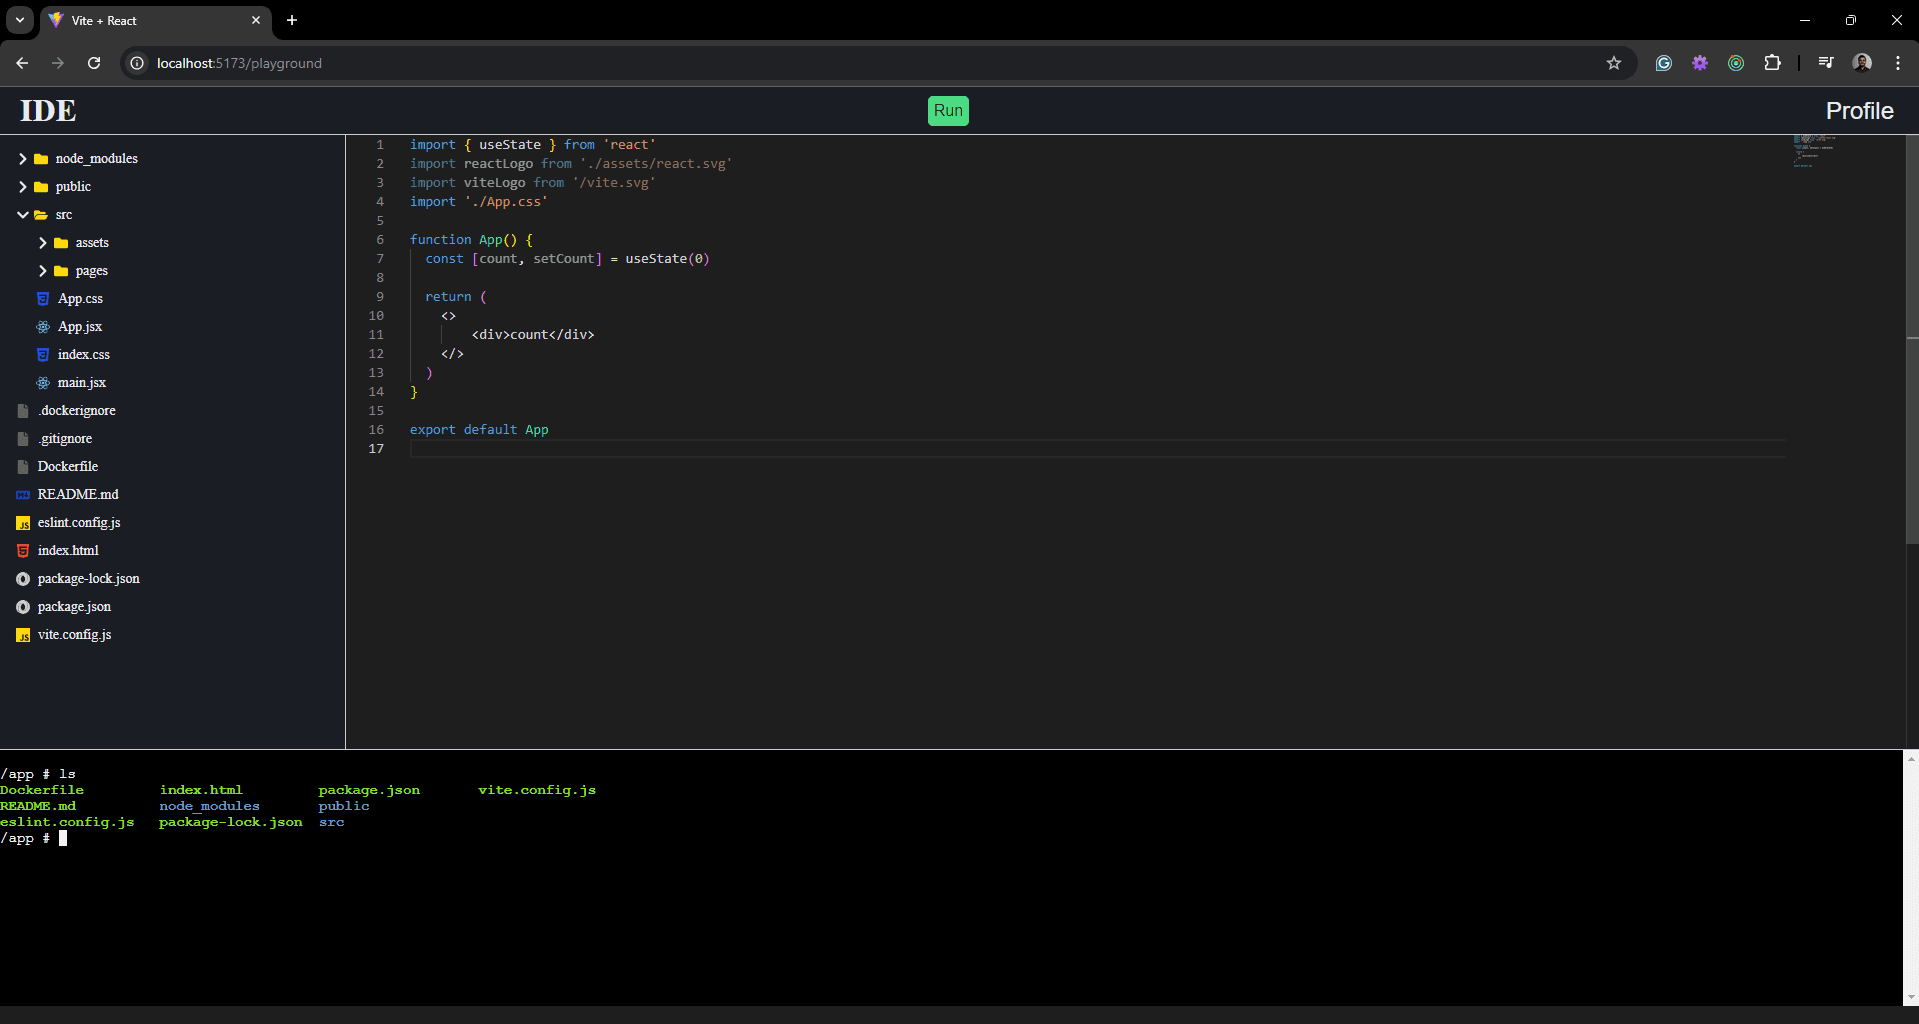
Task: Open App.css in the file tree
Action: [80, 299]
